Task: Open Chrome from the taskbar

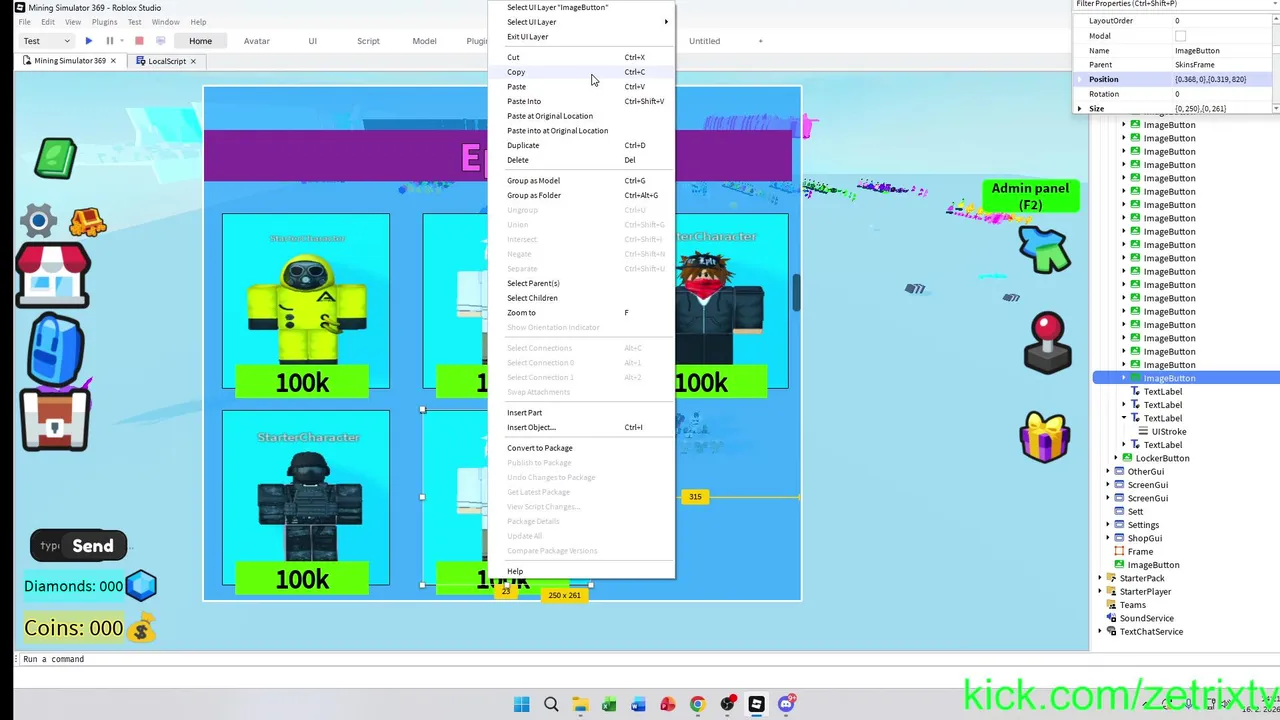Action: pos(697,705)
